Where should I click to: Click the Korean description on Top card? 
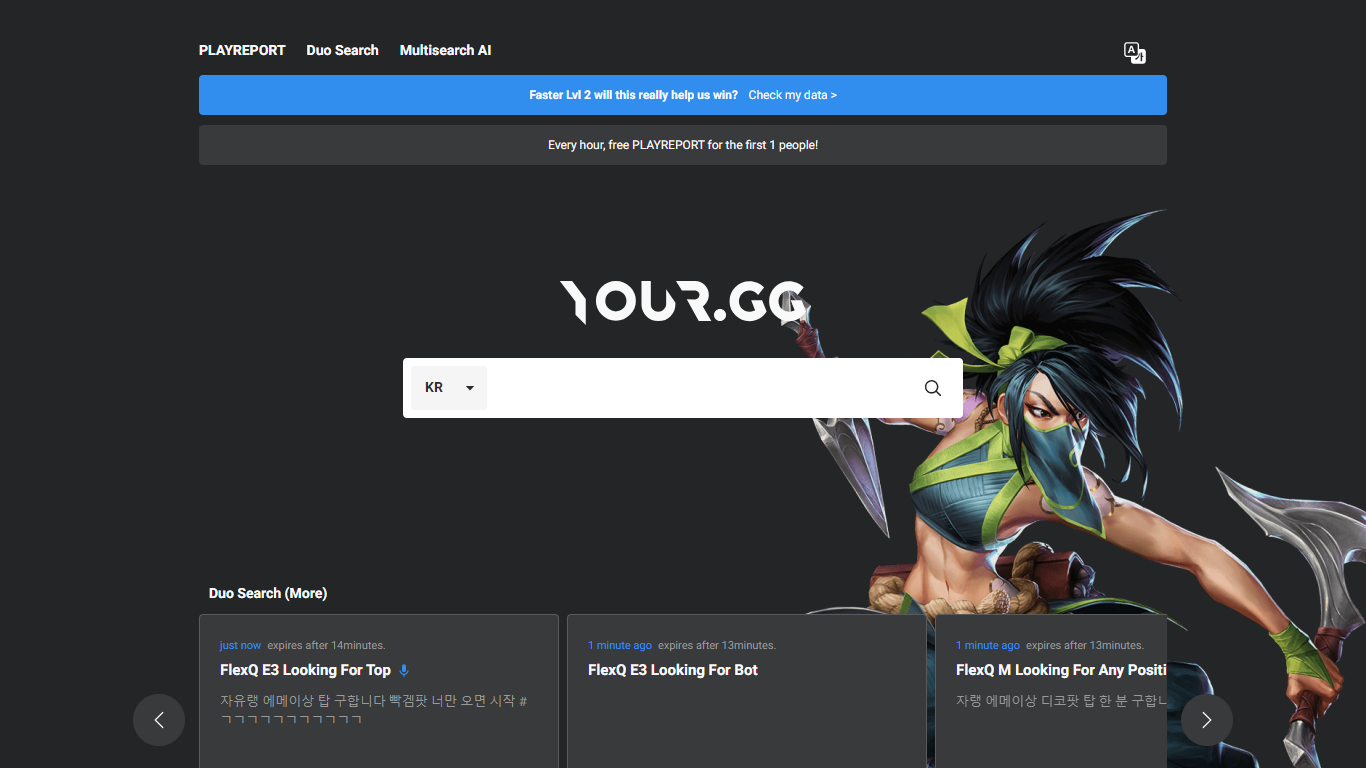374,710
